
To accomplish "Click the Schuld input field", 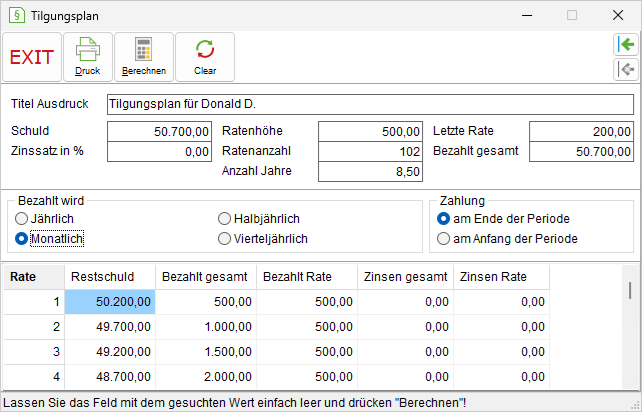I will (159, 131).
